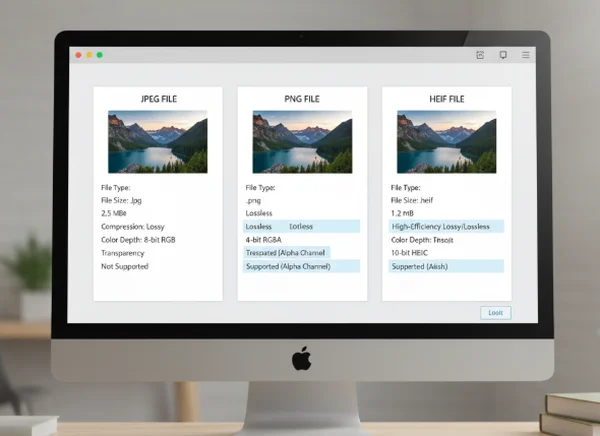Select the PNG FILE landscape thumbnail
This screenshot has width=600, height=436.
click(x=302, y=142)
